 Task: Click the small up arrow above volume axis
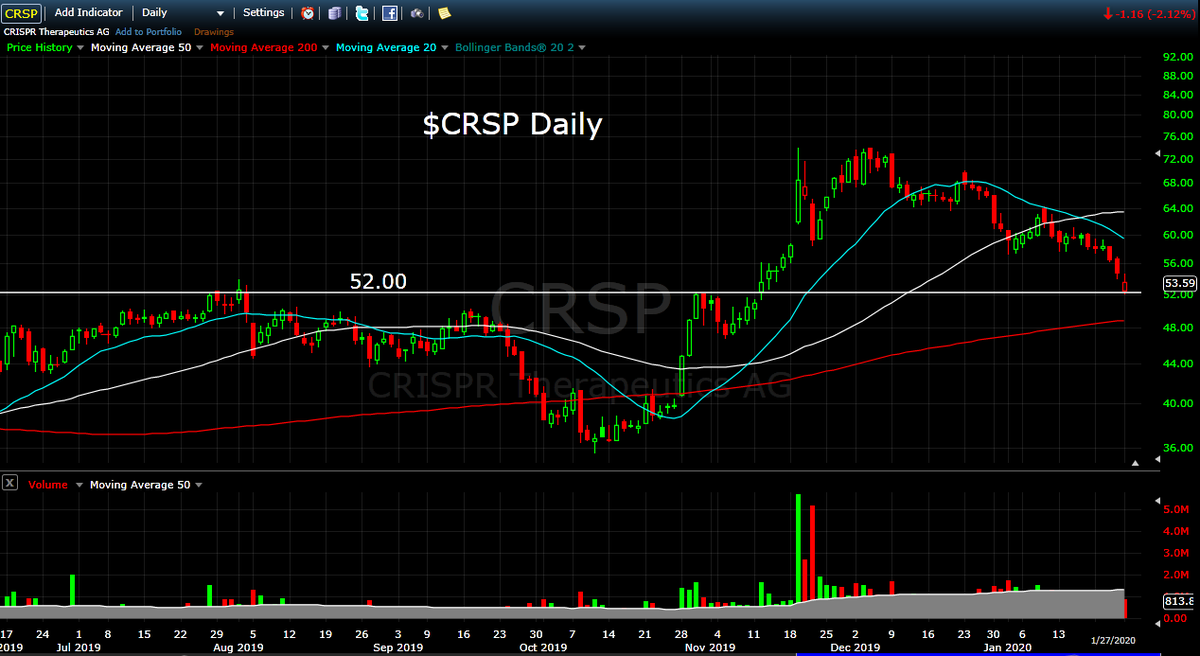[x=1135, y=463]
